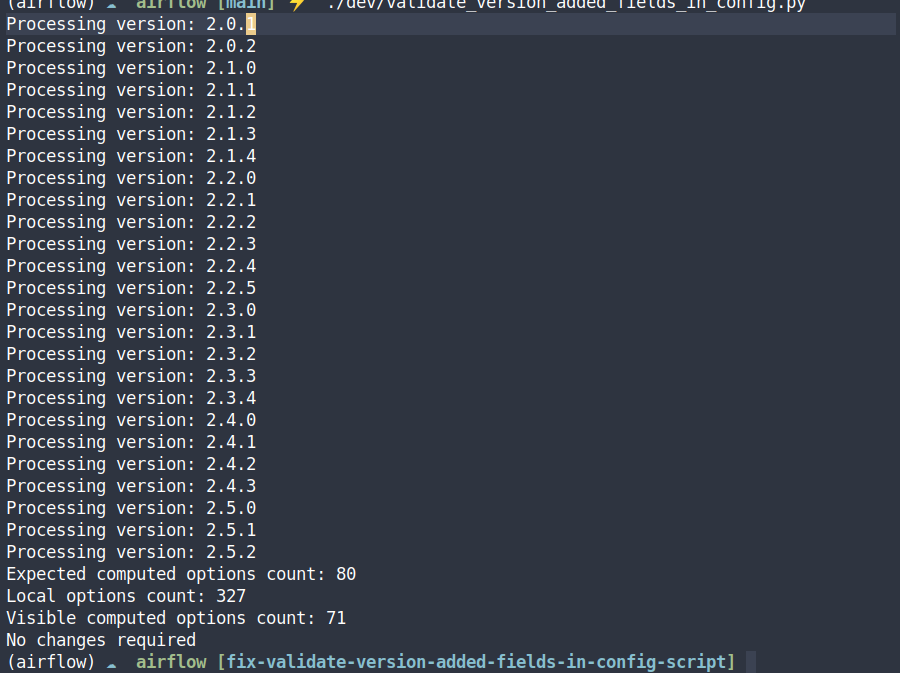Select the 'Processing version: 2.2.3' line
The image size is (900, 673).
pos(131,244)
